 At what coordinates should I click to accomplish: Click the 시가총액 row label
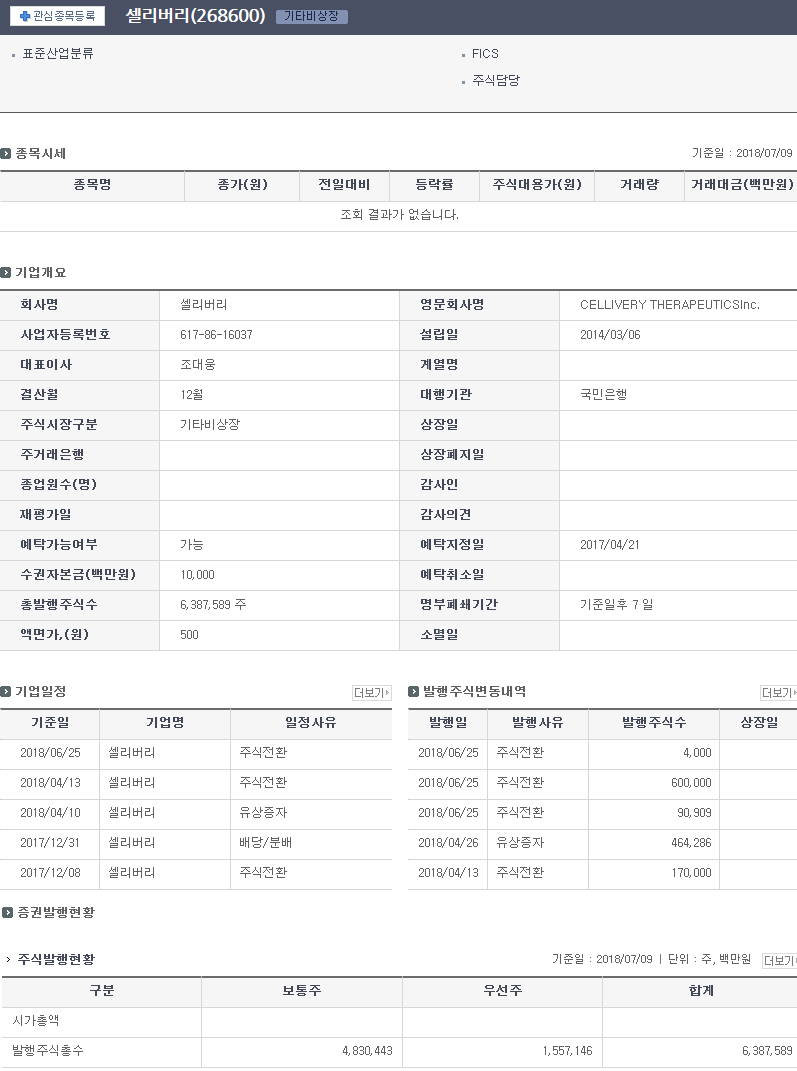click(x=36, y=1021)
